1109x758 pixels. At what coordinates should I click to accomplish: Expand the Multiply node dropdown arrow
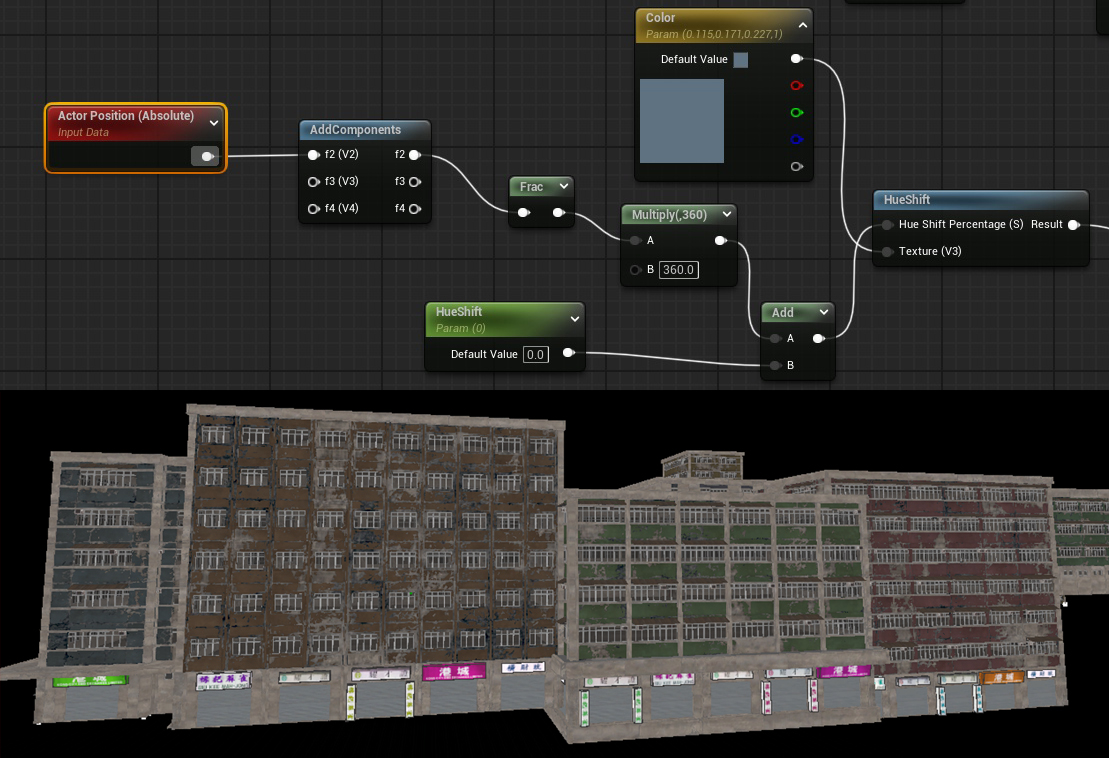pos(727,215)
